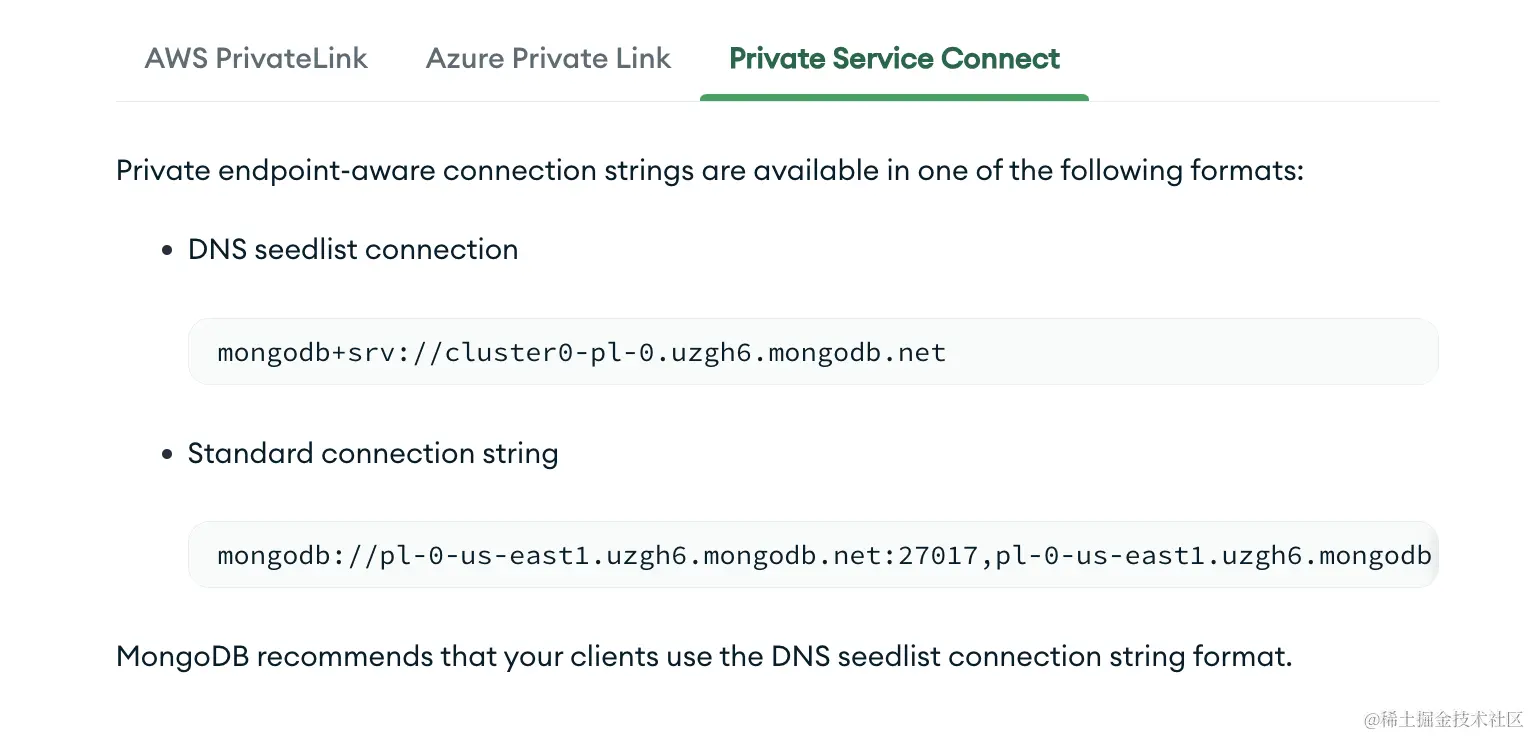Click 'MongoDB recommends' in the bottom sentence
This screenshot has height=736, width=1530.
tap(273, 657)
